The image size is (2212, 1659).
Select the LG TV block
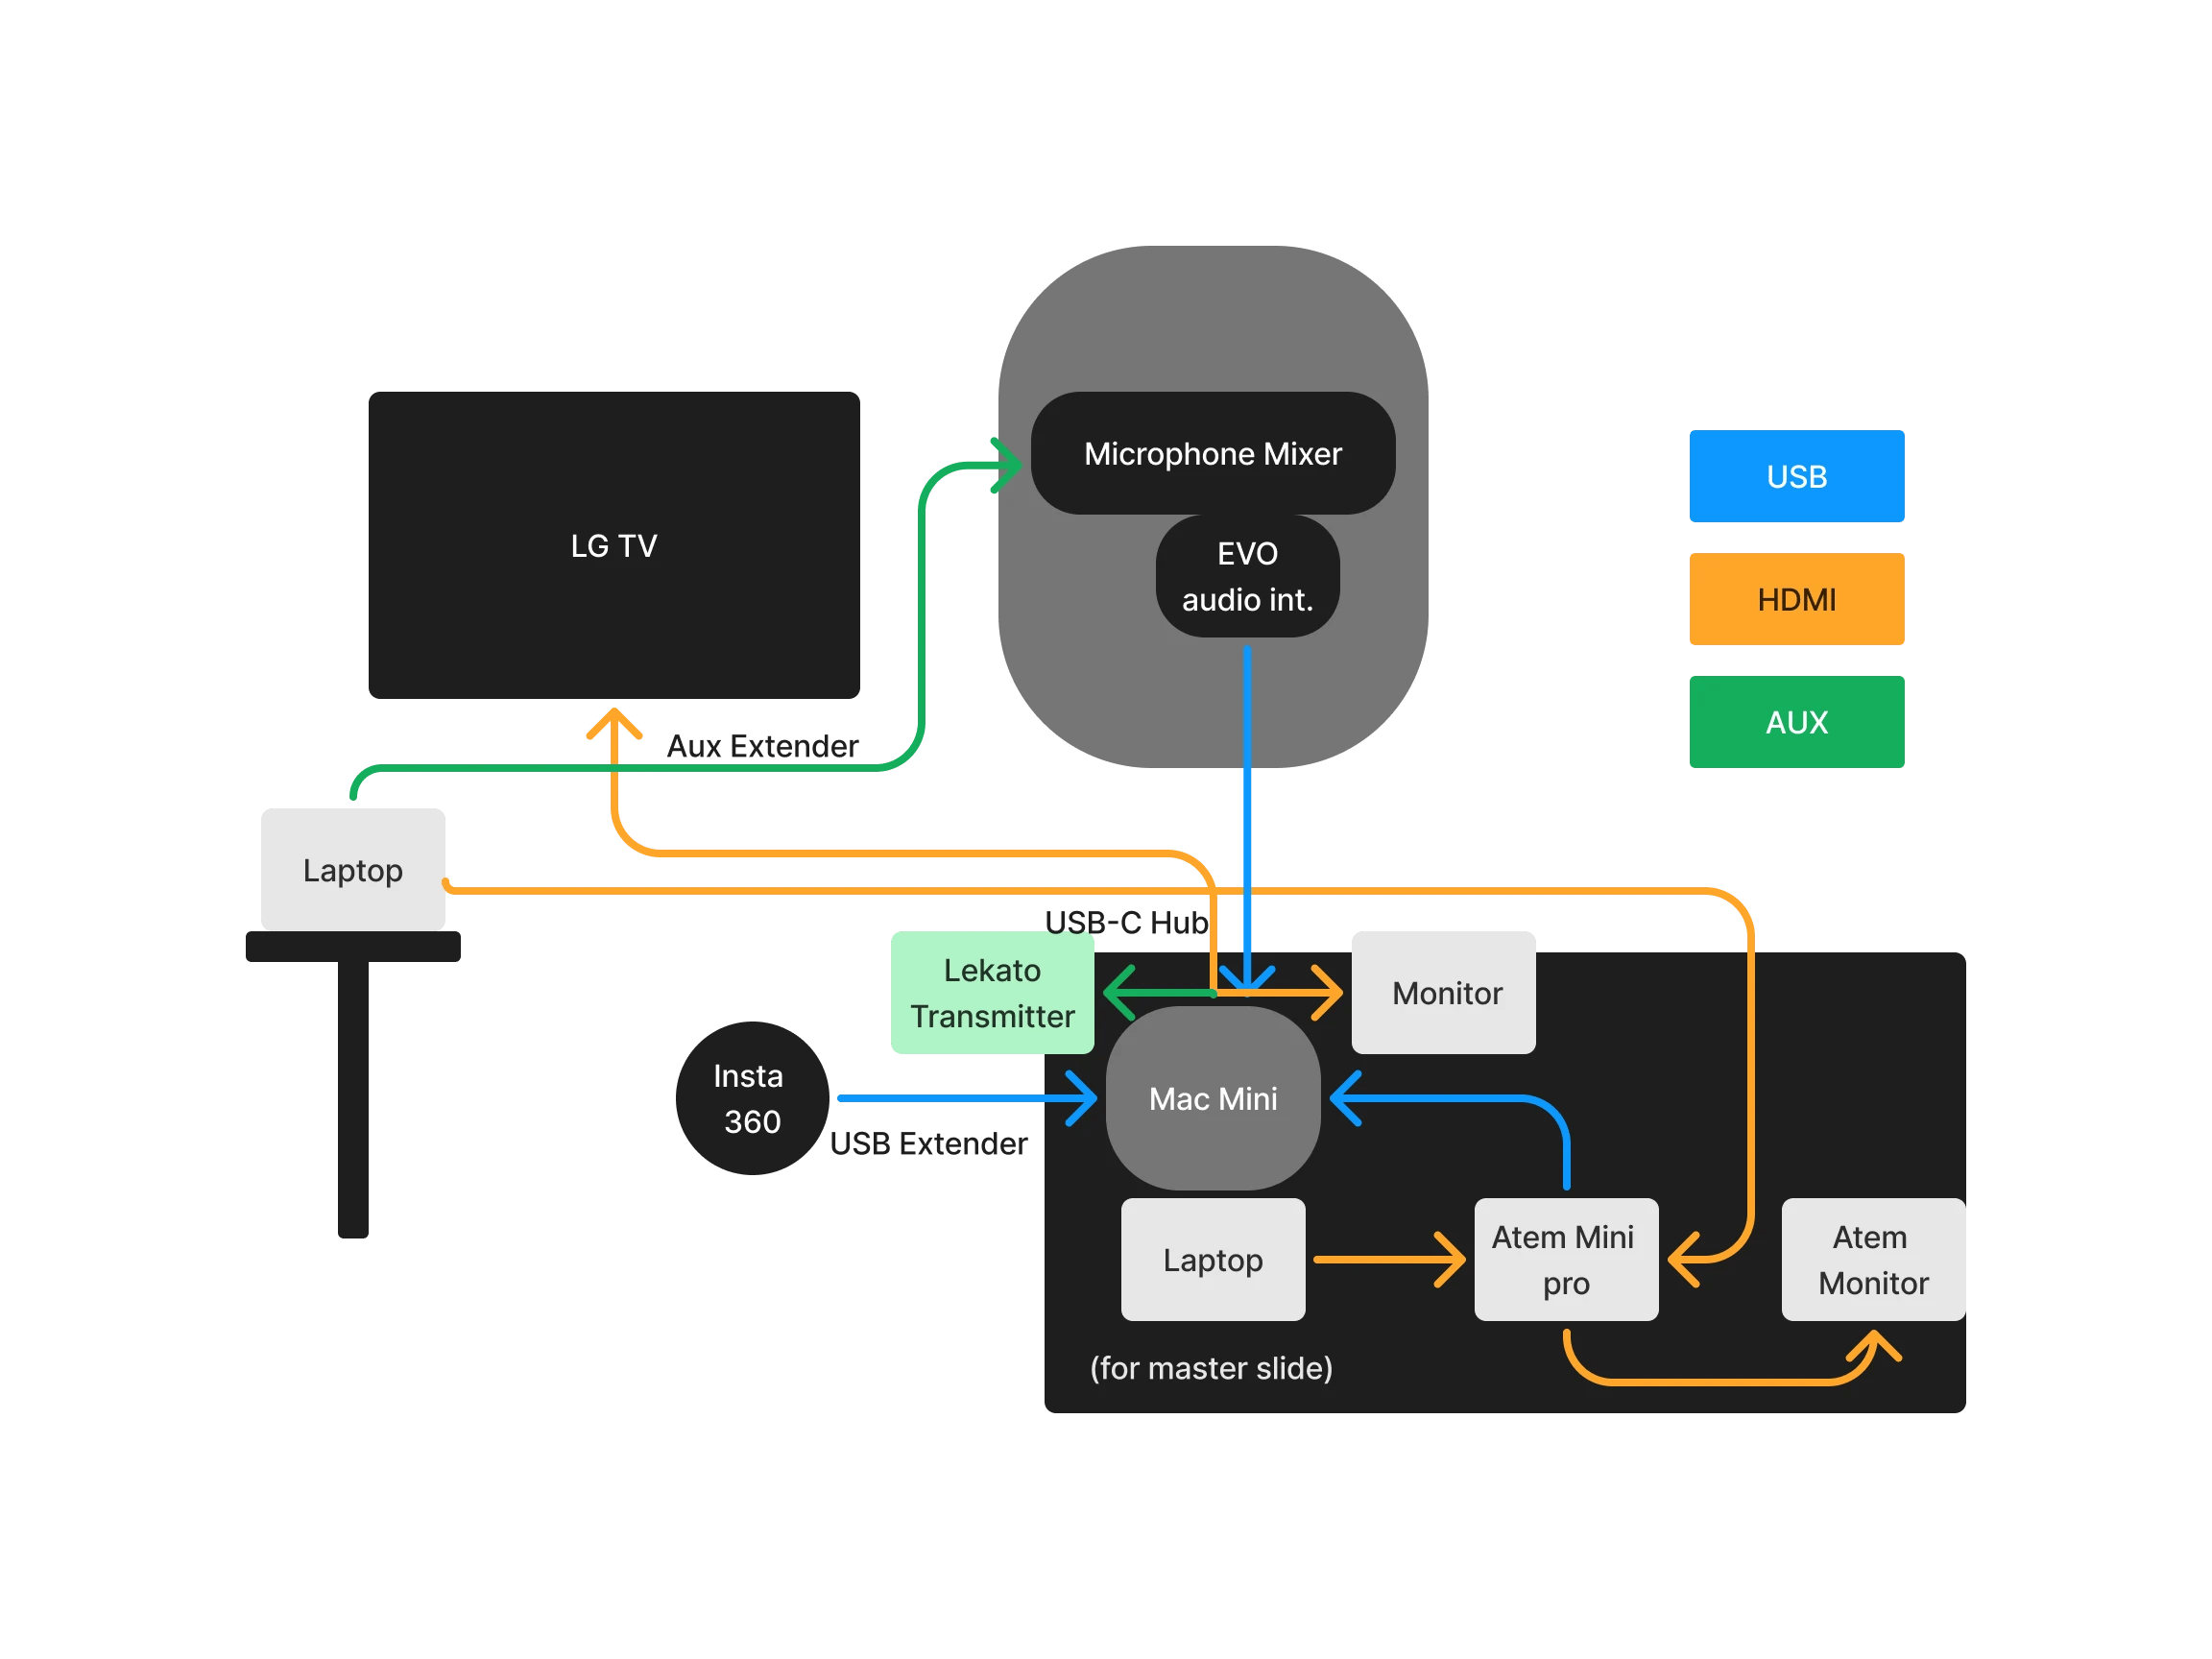[x=614, y=545]
